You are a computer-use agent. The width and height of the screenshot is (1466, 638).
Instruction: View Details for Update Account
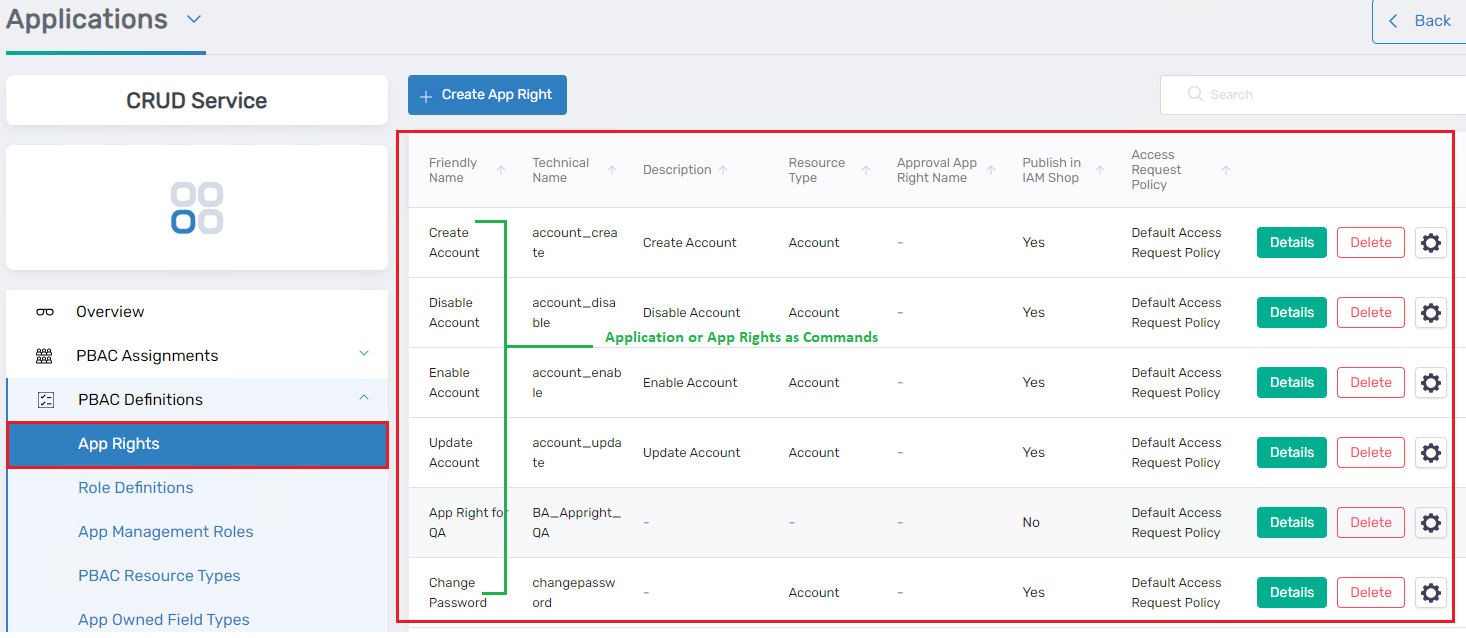point(1292,453)
